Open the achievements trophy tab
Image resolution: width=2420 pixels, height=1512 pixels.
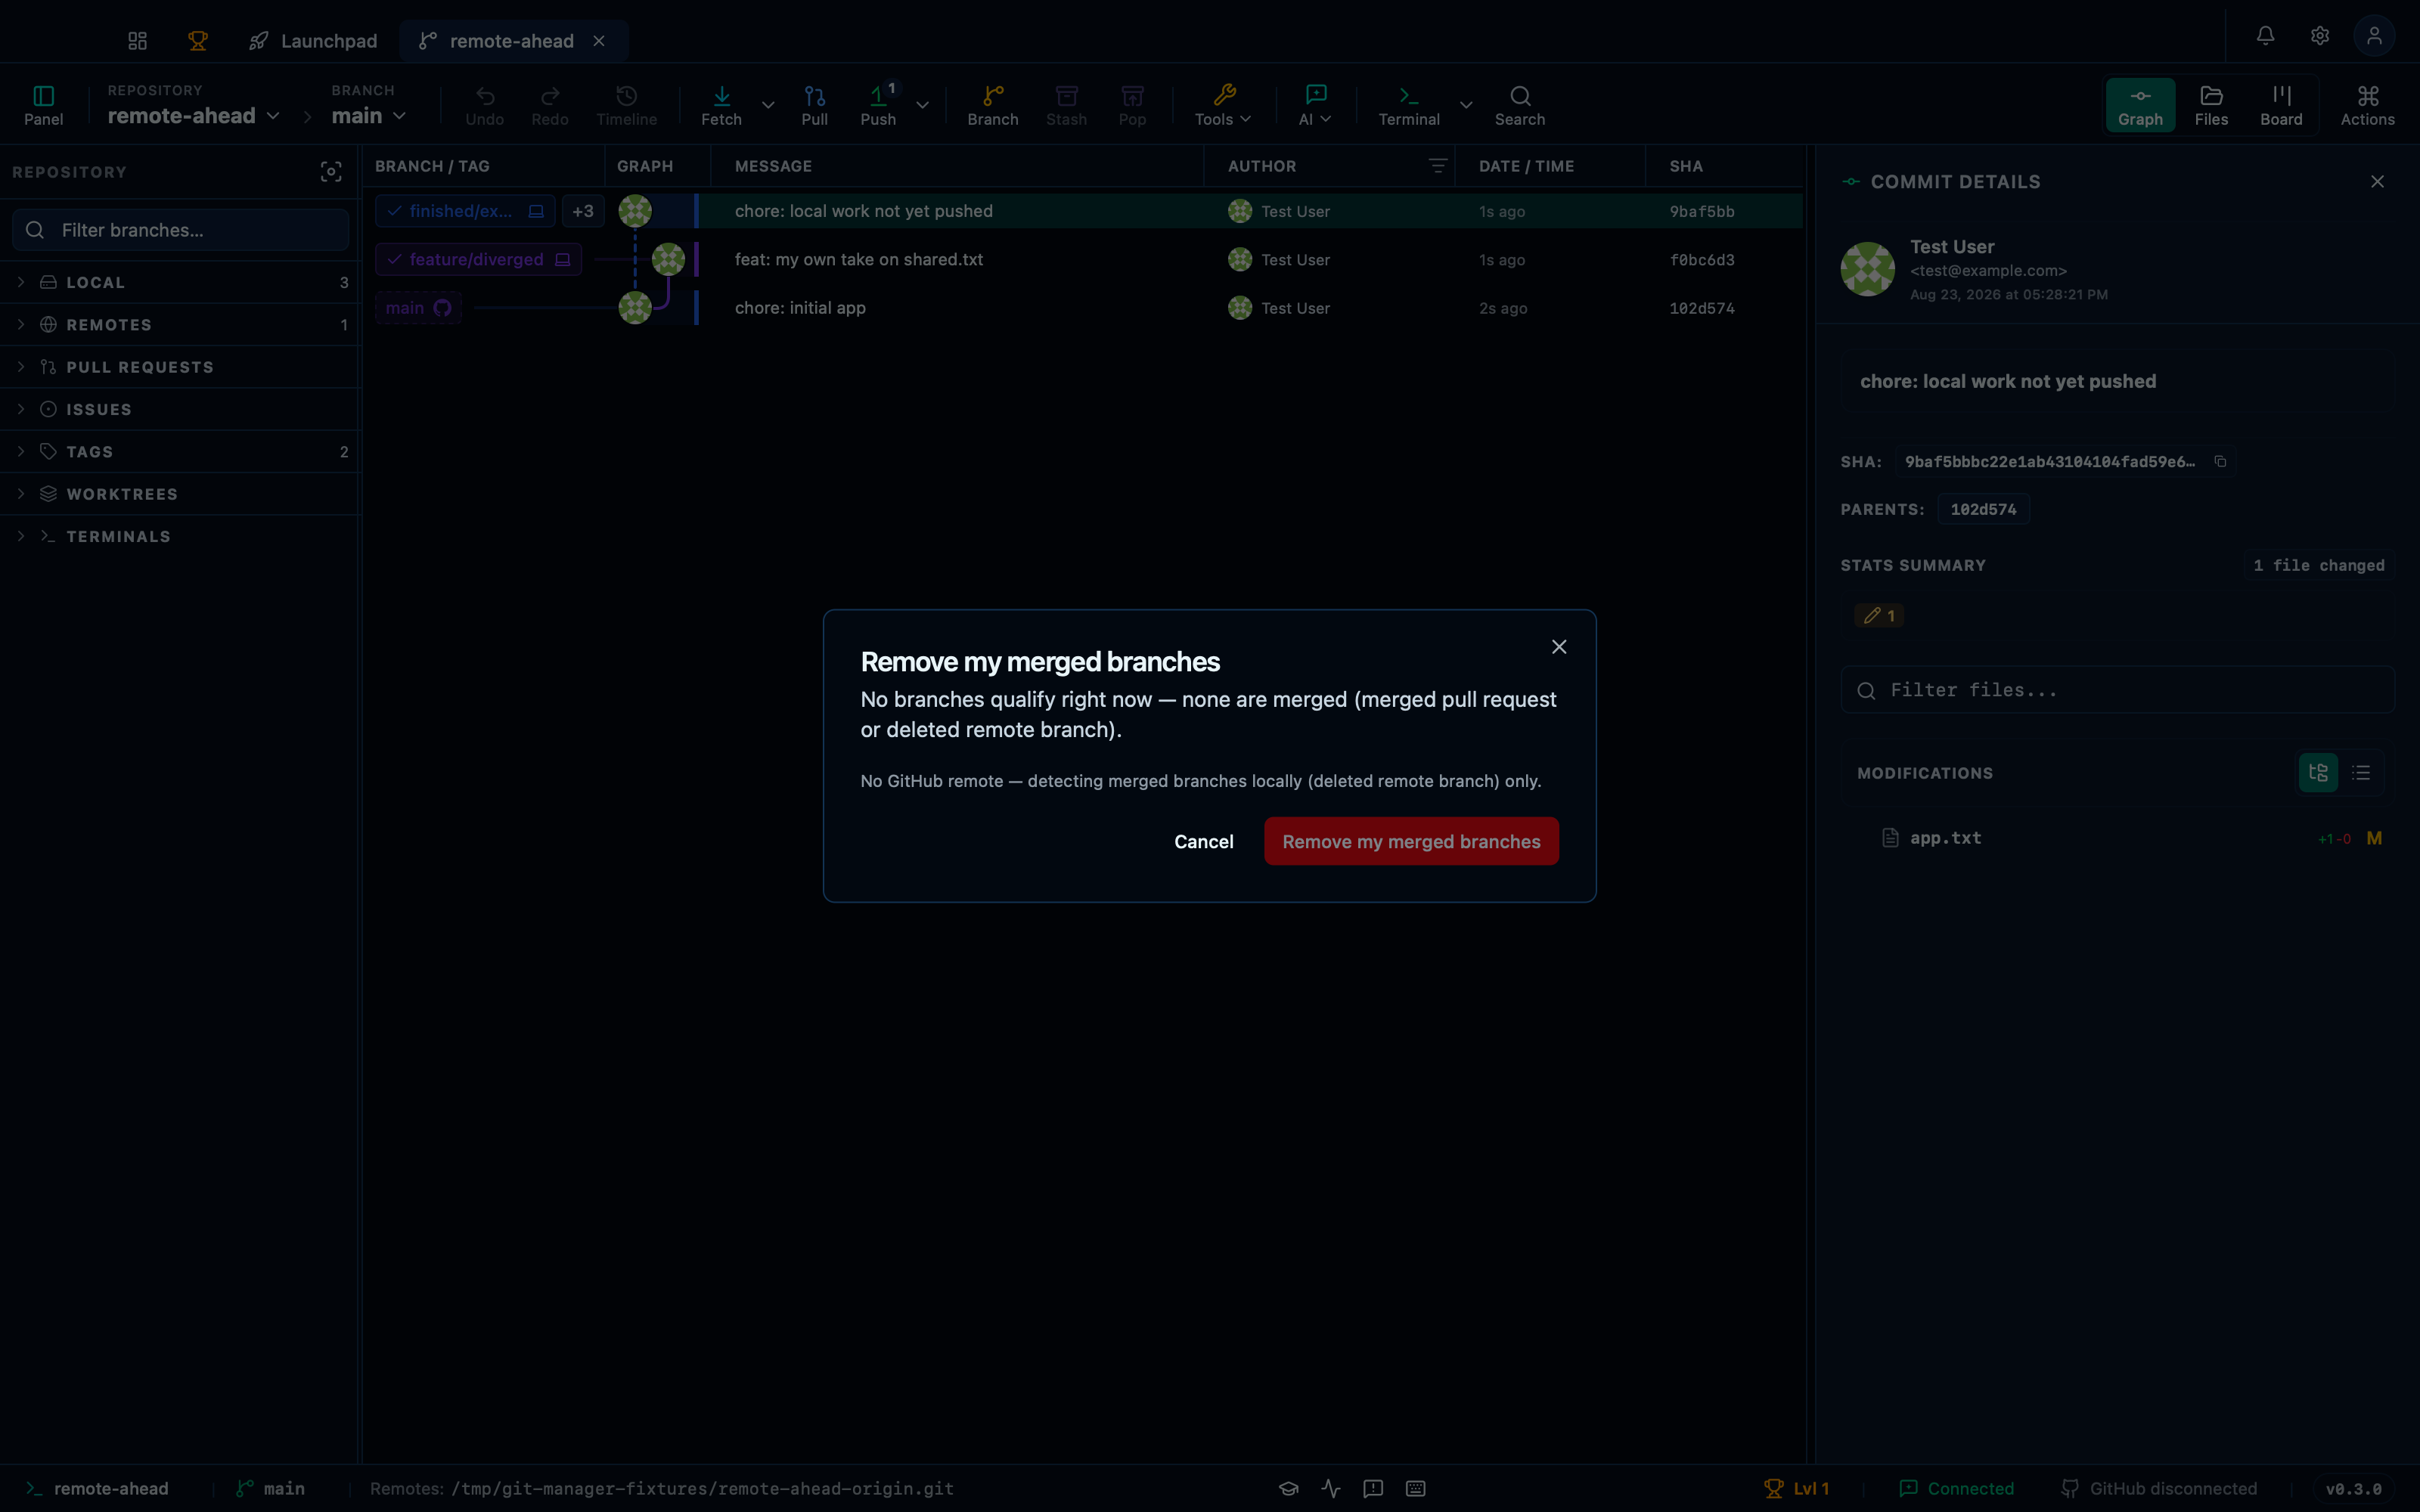(198, 41)
